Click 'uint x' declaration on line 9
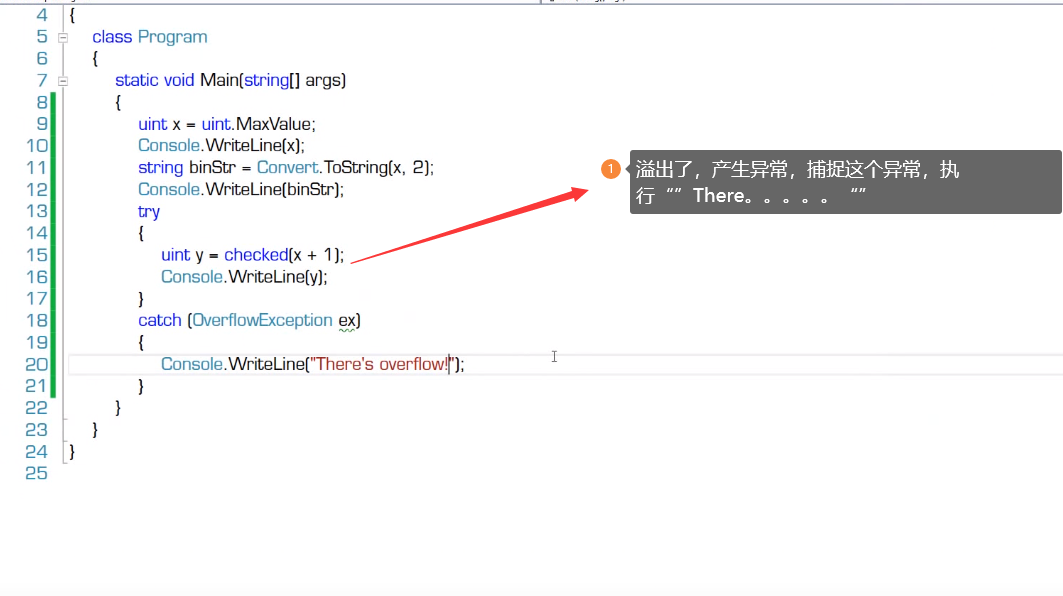1063x596 pixels. [159, 124]
